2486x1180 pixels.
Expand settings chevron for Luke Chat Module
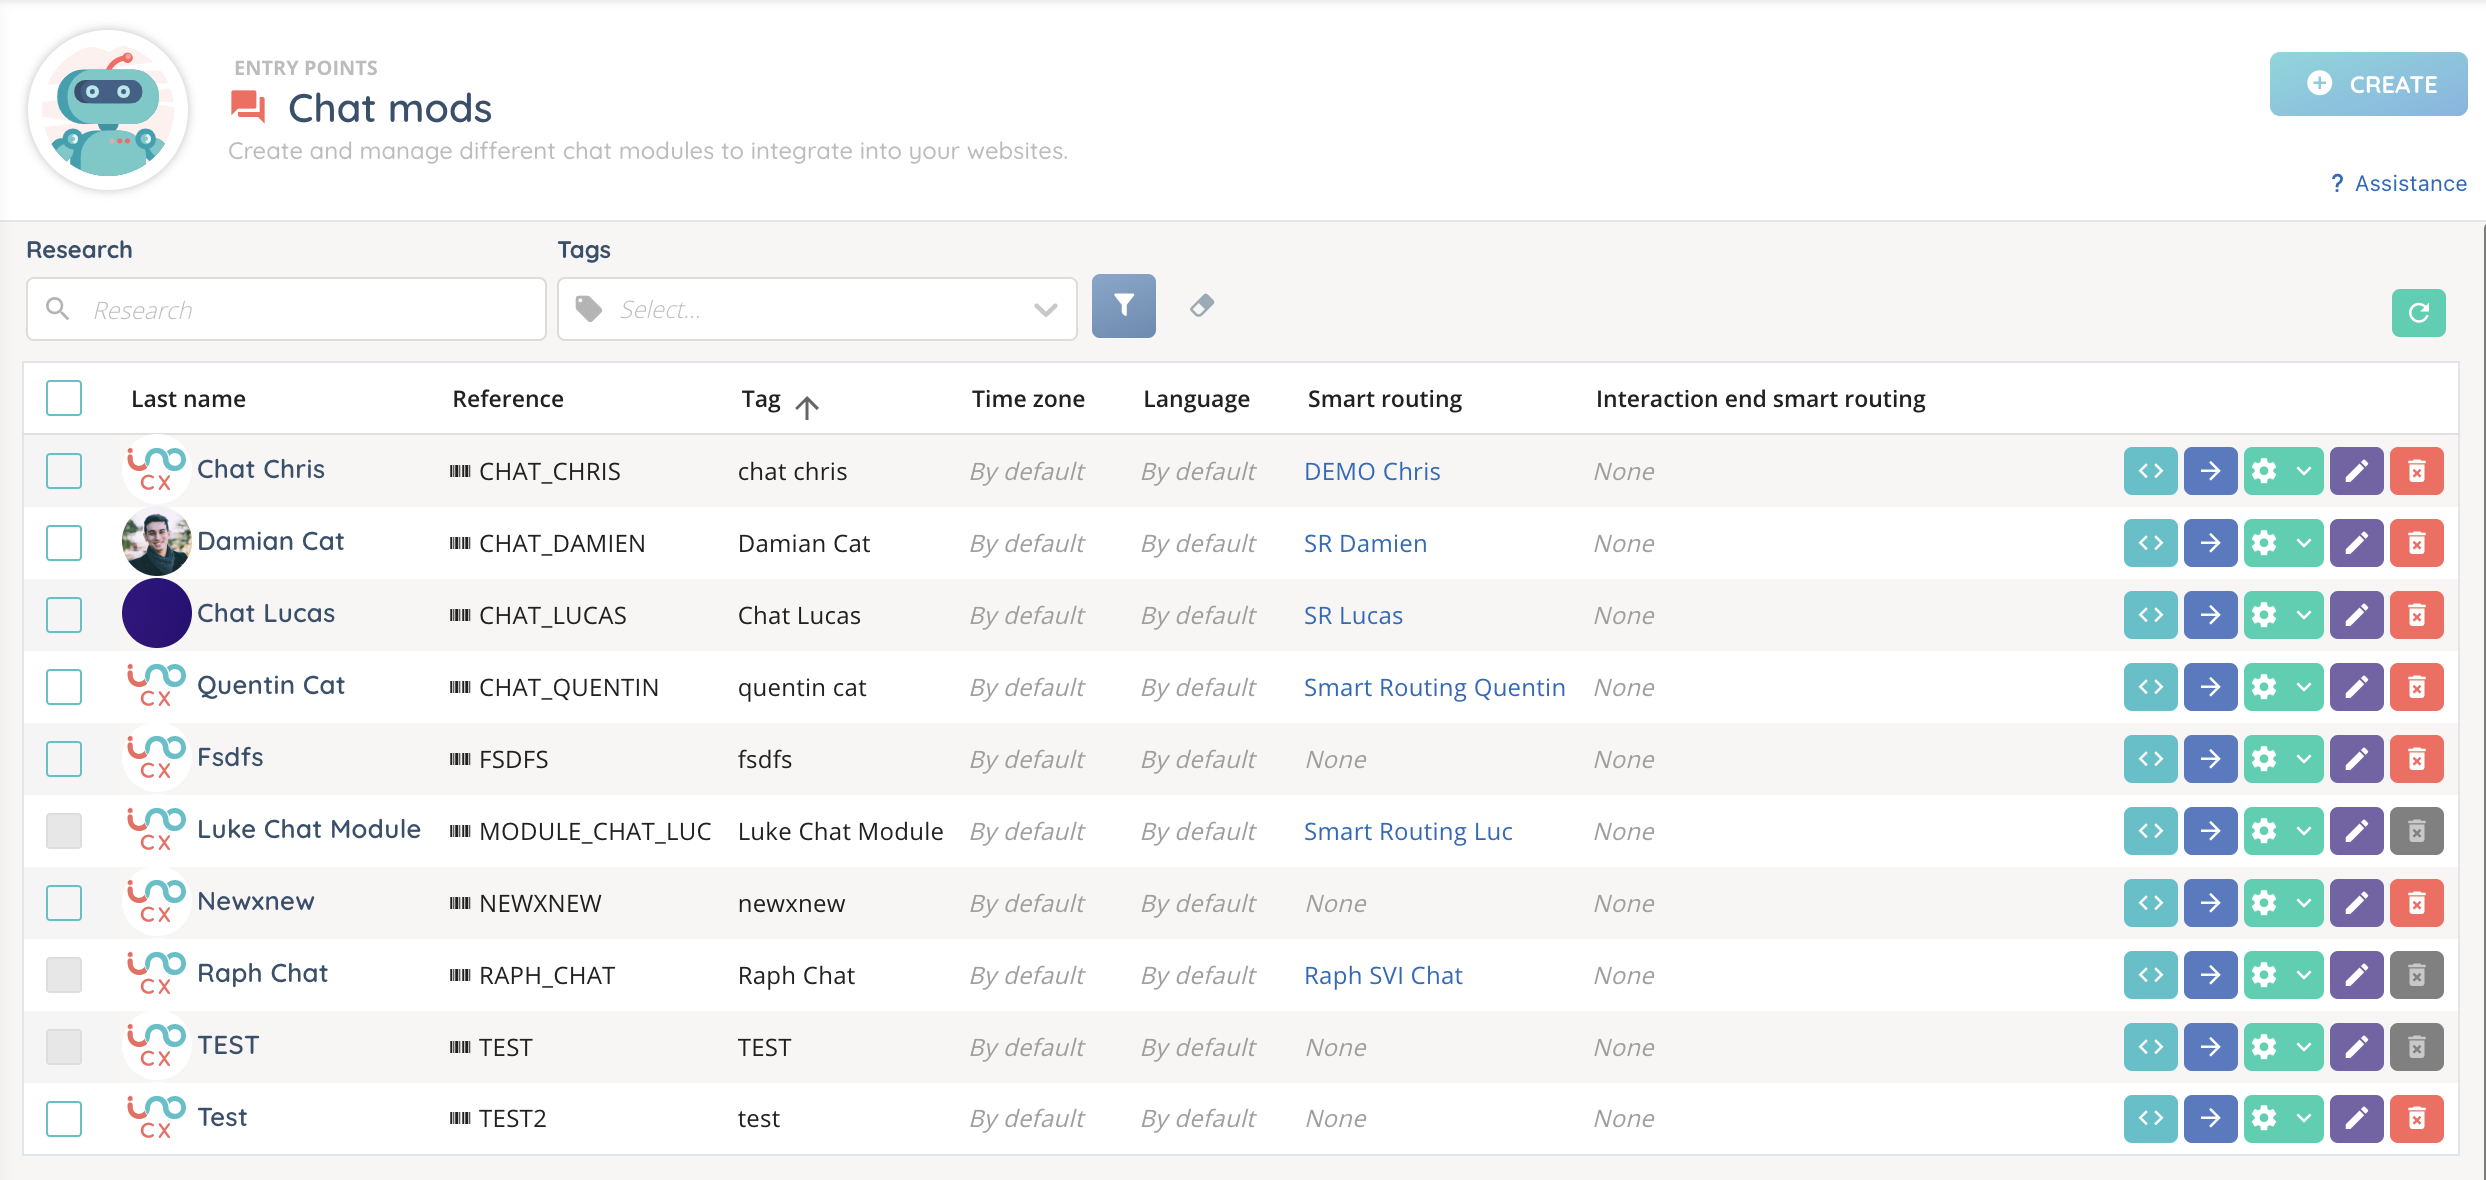pyautogui.click(x=2304, y=831)
